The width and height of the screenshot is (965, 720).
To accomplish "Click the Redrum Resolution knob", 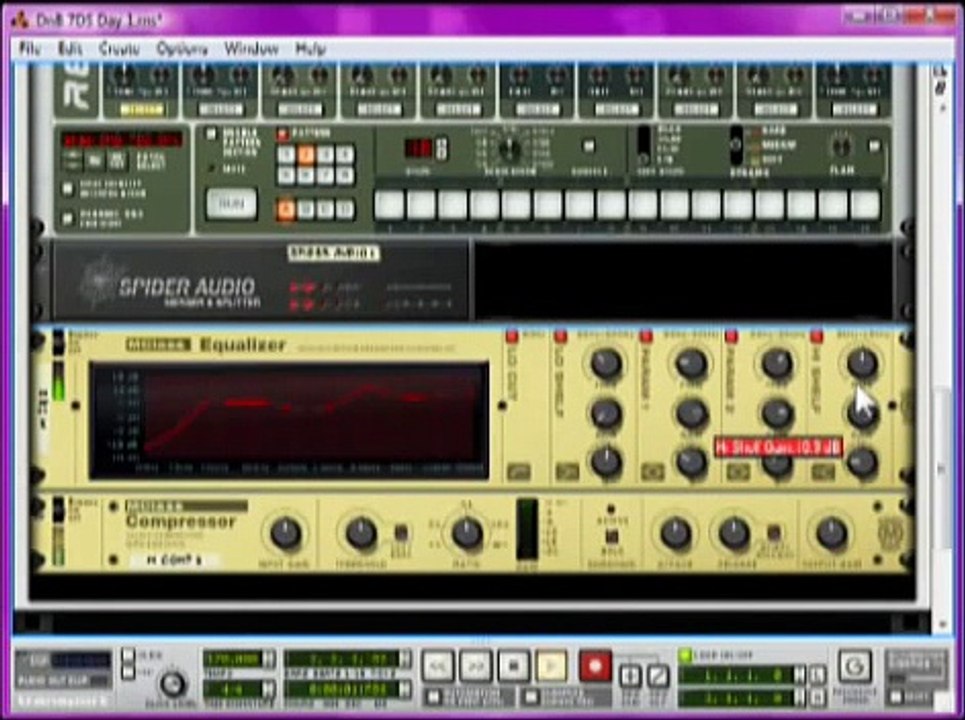I will [509, 148].
